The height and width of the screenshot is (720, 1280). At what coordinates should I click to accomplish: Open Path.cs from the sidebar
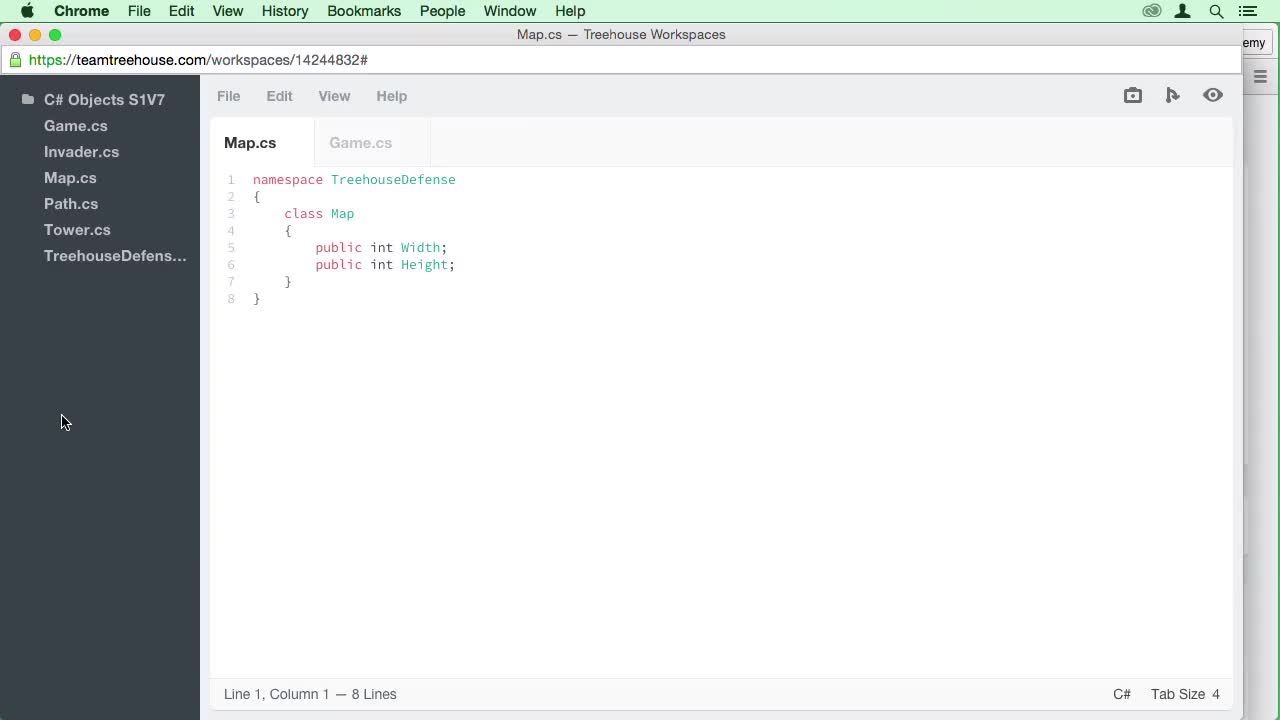click(71, 204)
